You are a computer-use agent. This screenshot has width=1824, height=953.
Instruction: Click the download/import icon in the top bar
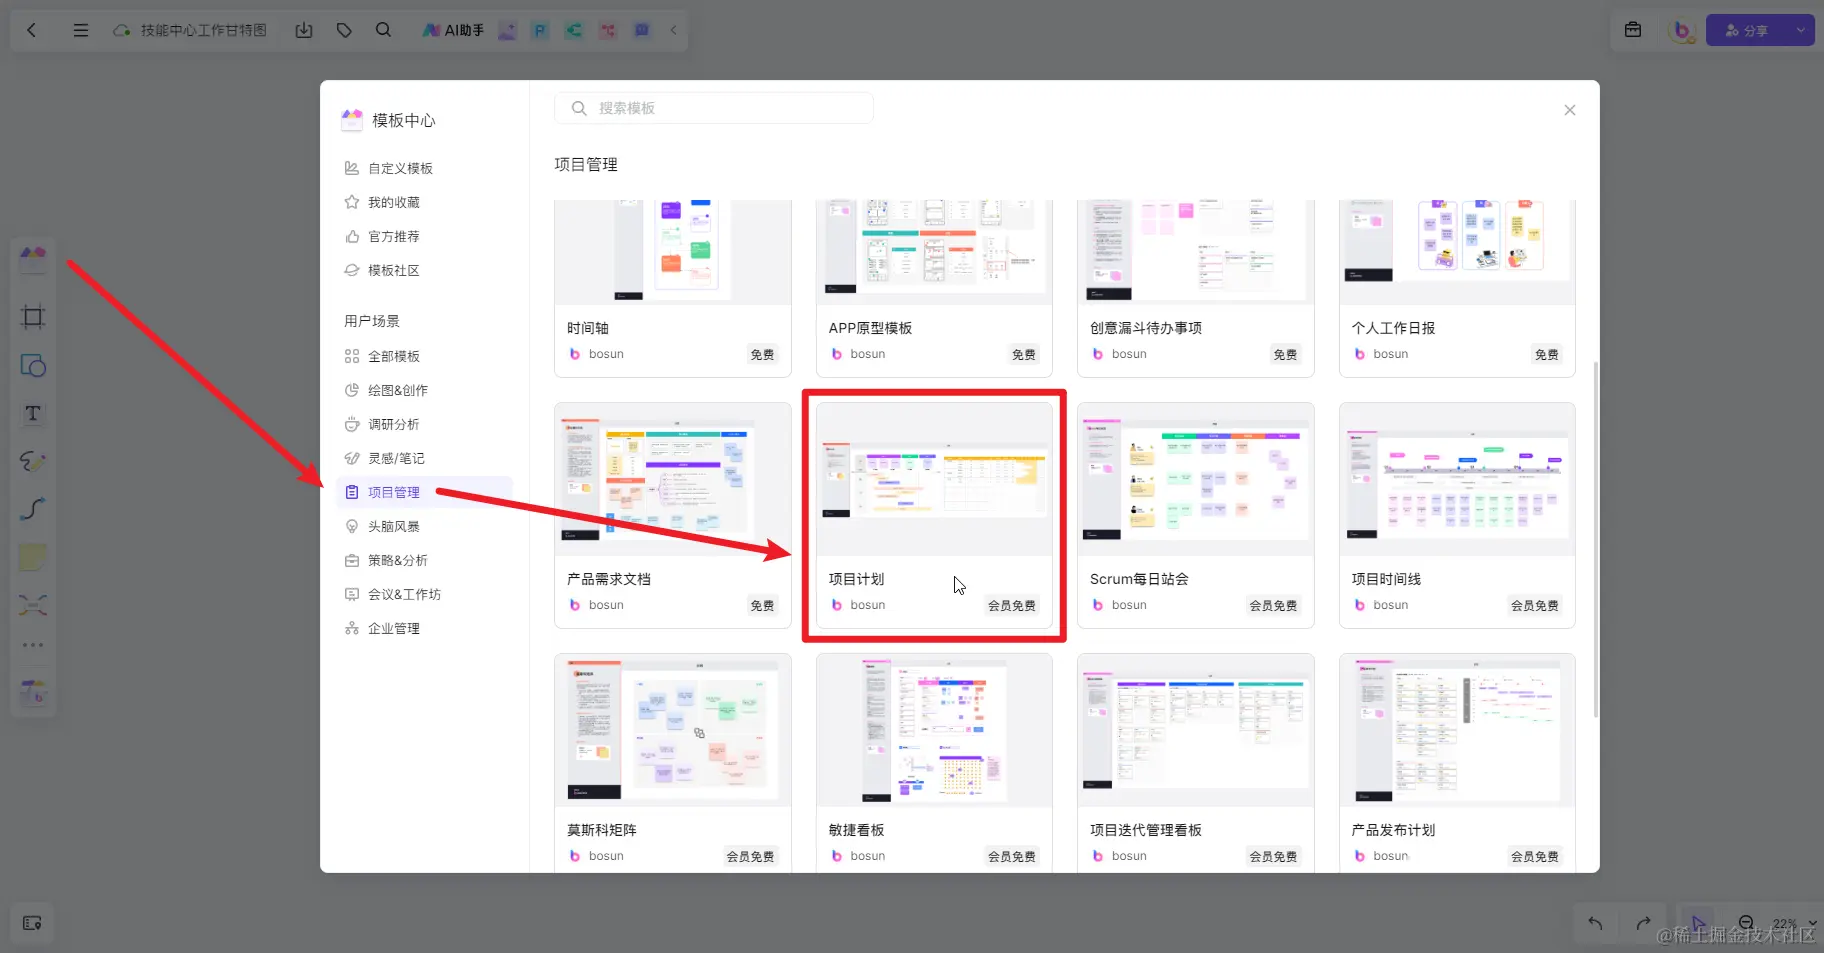(304, 30)
